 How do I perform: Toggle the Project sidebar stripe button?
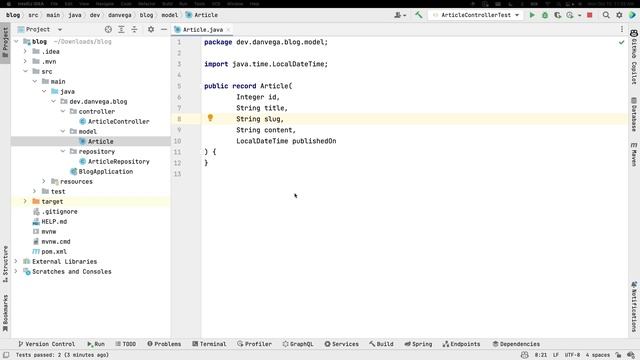[x=5, y=44]
